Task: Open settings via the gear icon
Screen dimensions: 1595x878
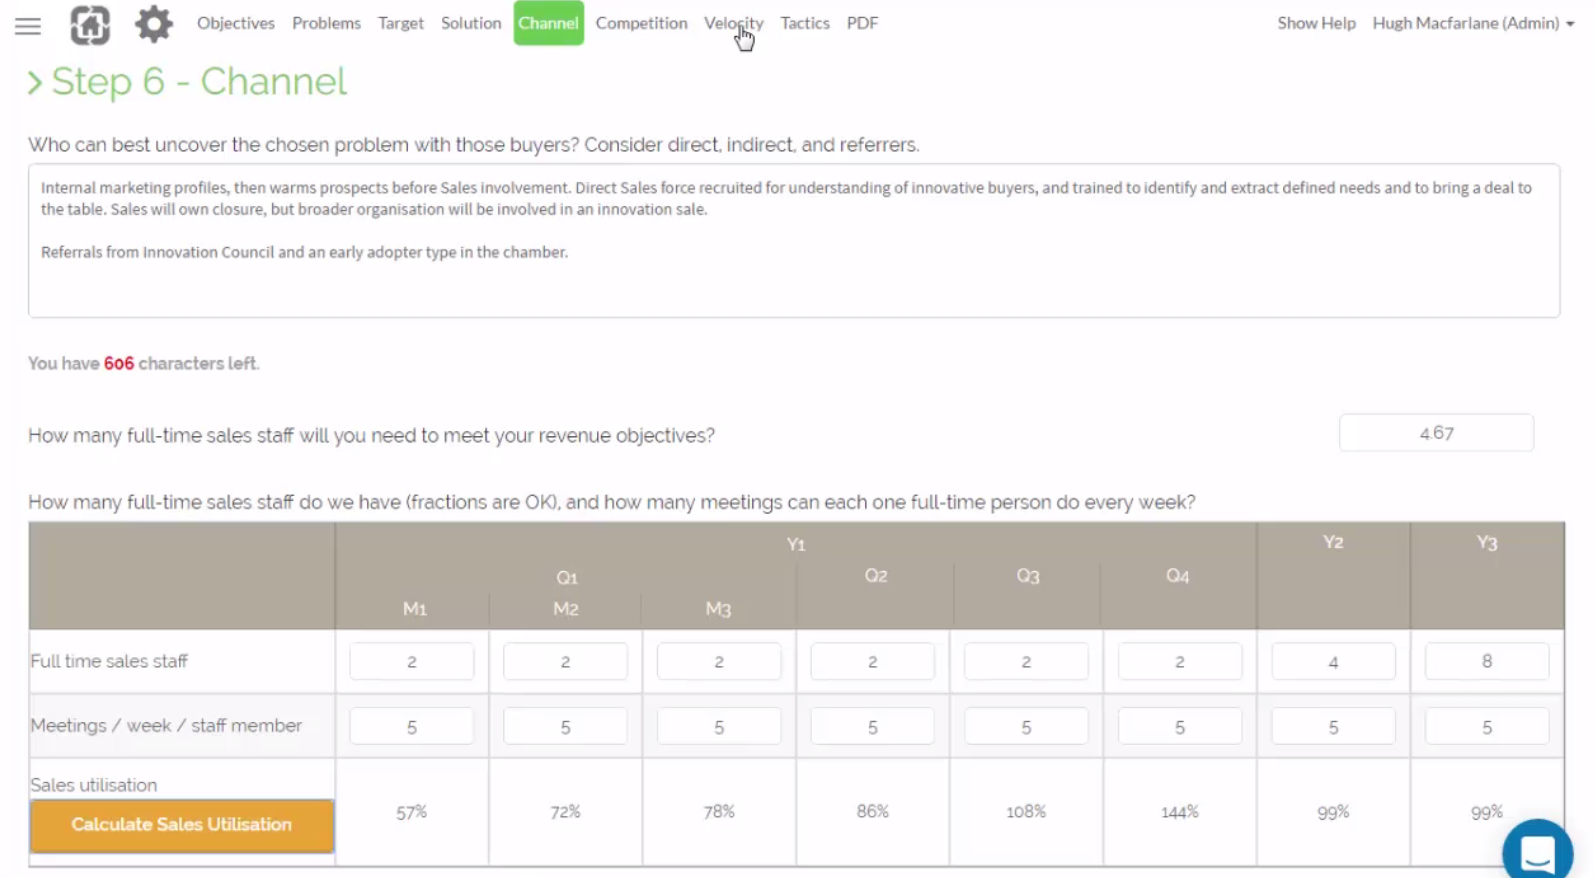Action: pos(152,23)
